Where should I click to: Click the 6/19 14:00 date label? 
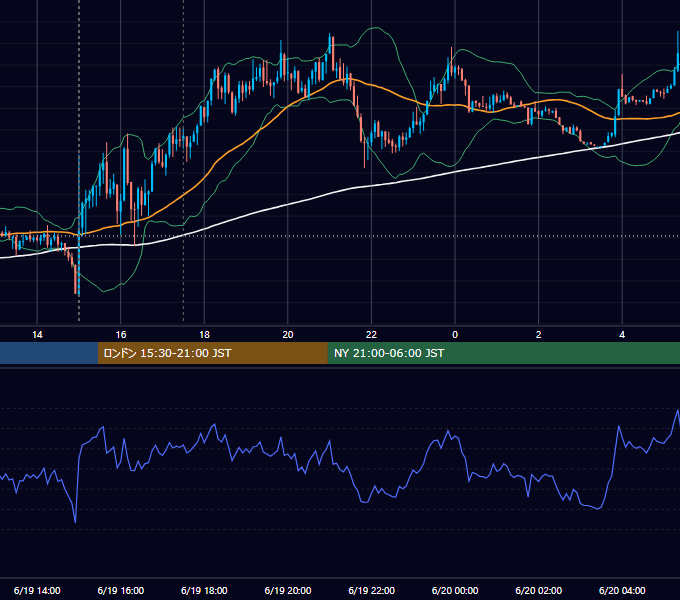(x=37, y=590)
